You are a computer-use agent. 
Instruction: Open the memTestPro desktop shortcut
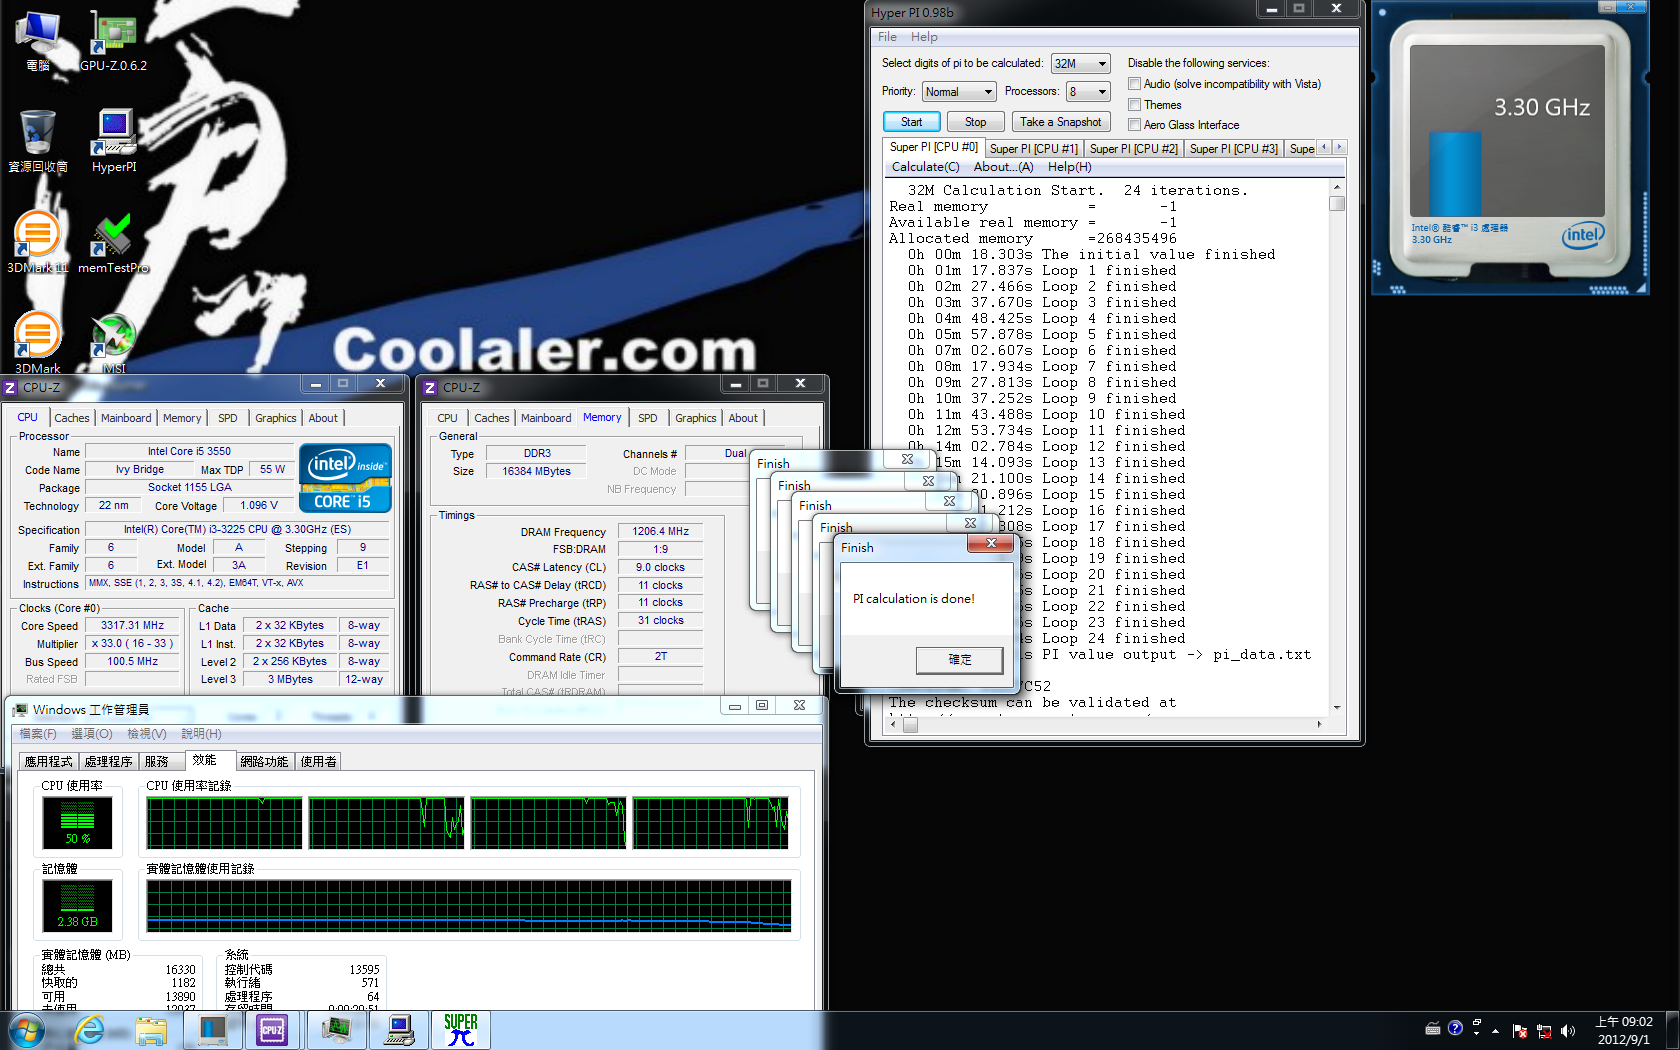113,242
